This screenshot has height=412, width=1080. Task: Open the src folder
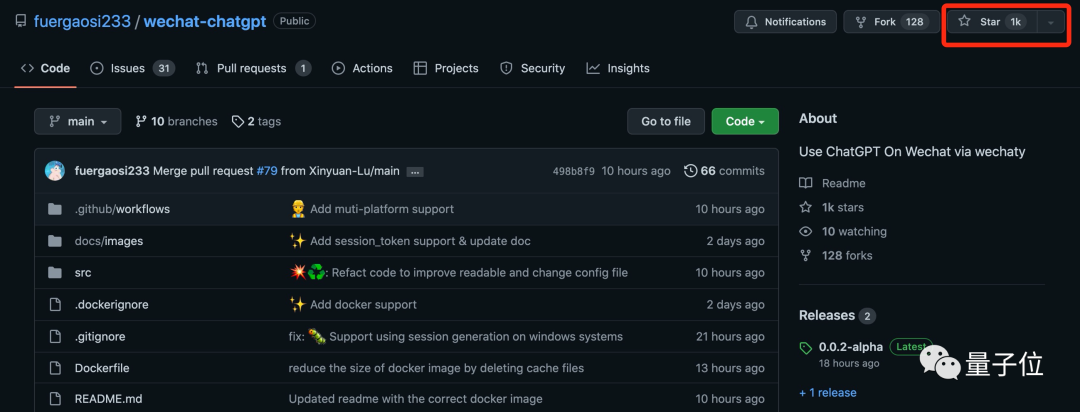coord(83,273)
